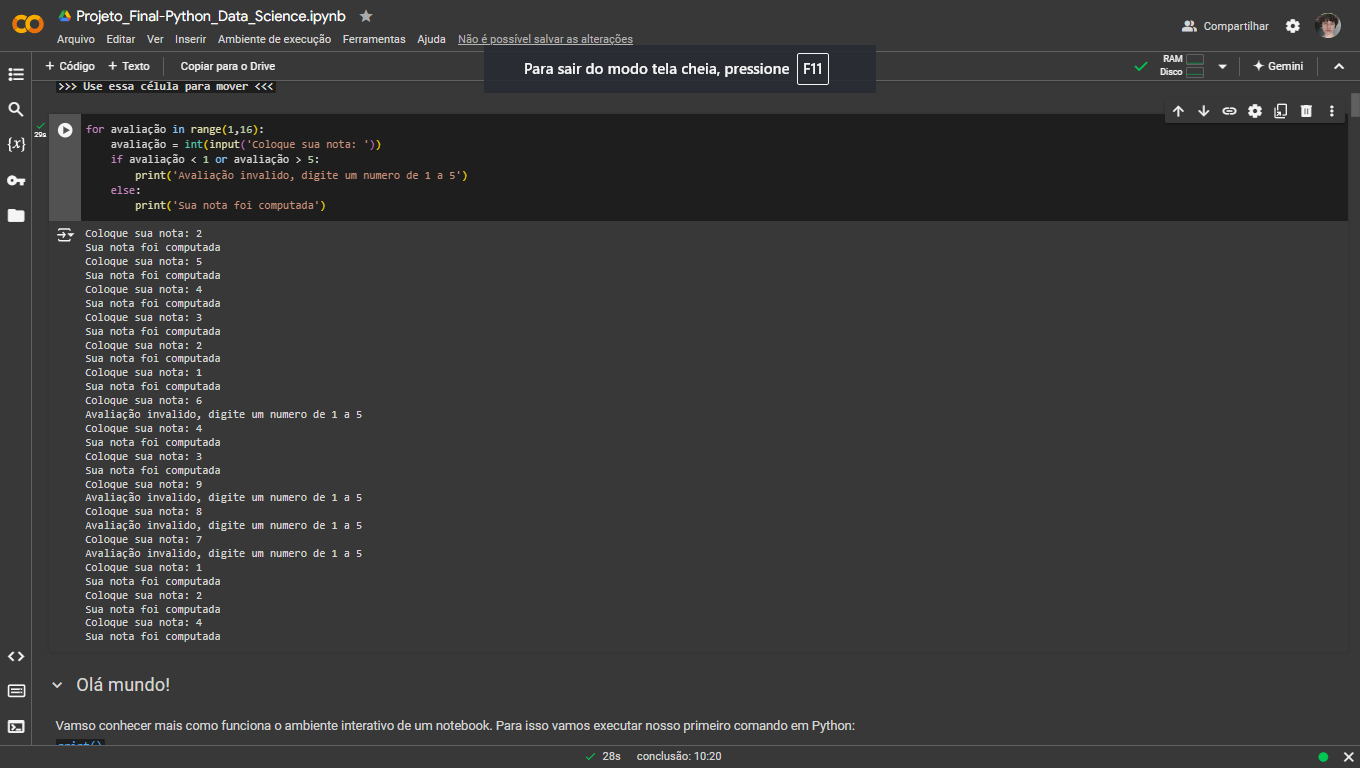Open the command palette sidebar icon
The height and width of the screenshot is (768, 1360).
pyautogui.click(x=16, y=691)
